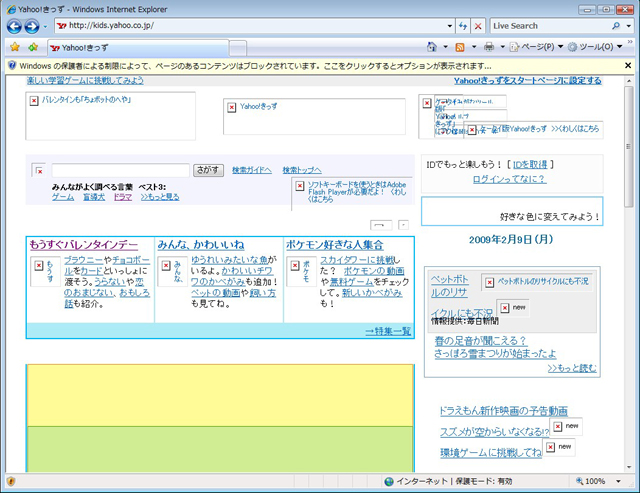The width and height of the screenshot is (640, 493).
Task: Go forward with the Forward arrow button
Action: pos(32,27)
